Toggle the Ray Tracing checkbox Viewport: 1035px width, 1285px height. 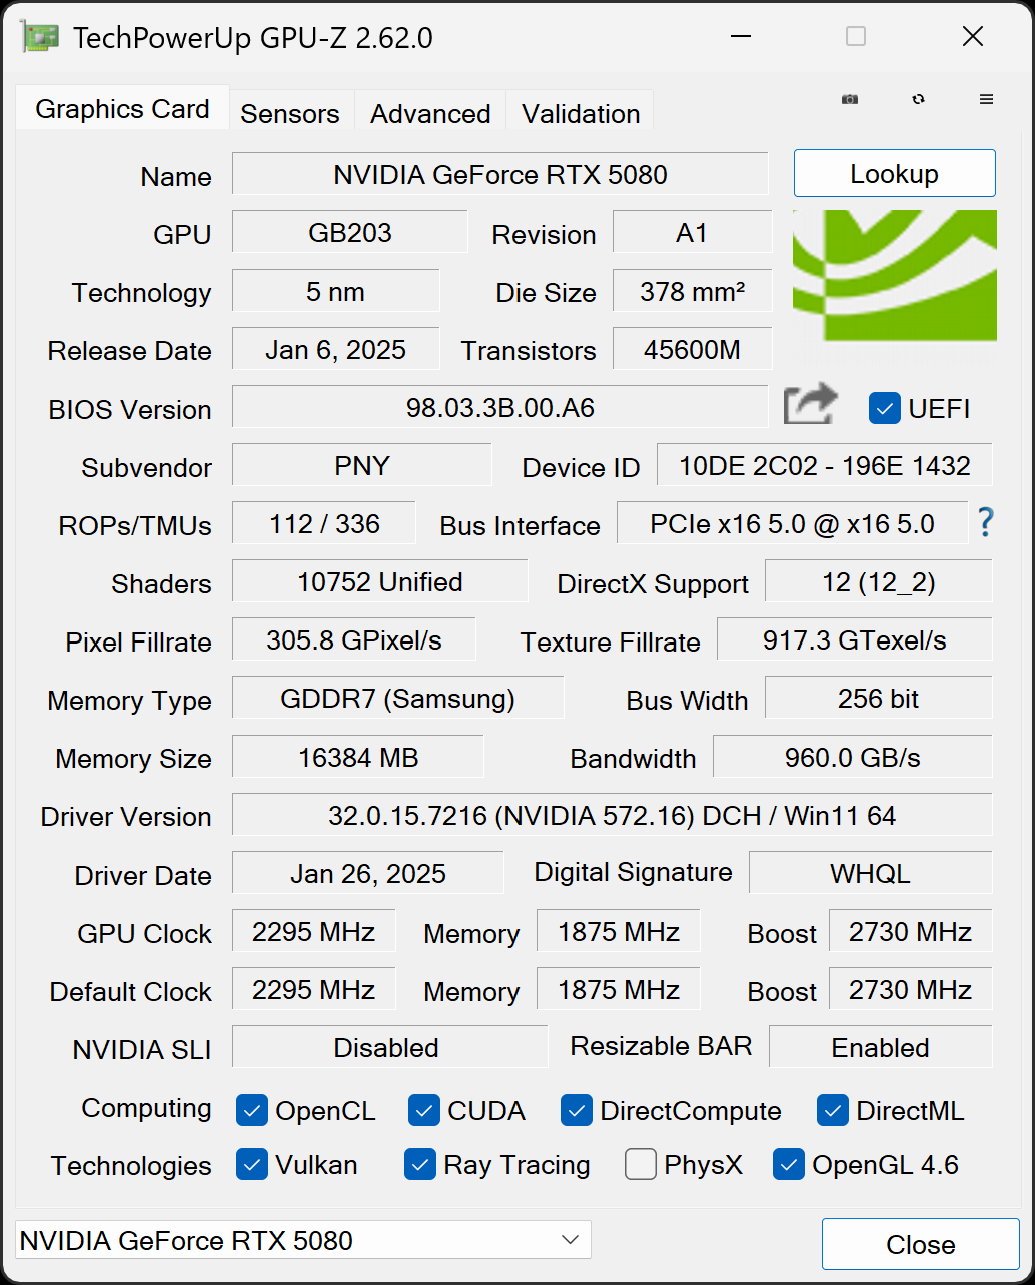420,1164
